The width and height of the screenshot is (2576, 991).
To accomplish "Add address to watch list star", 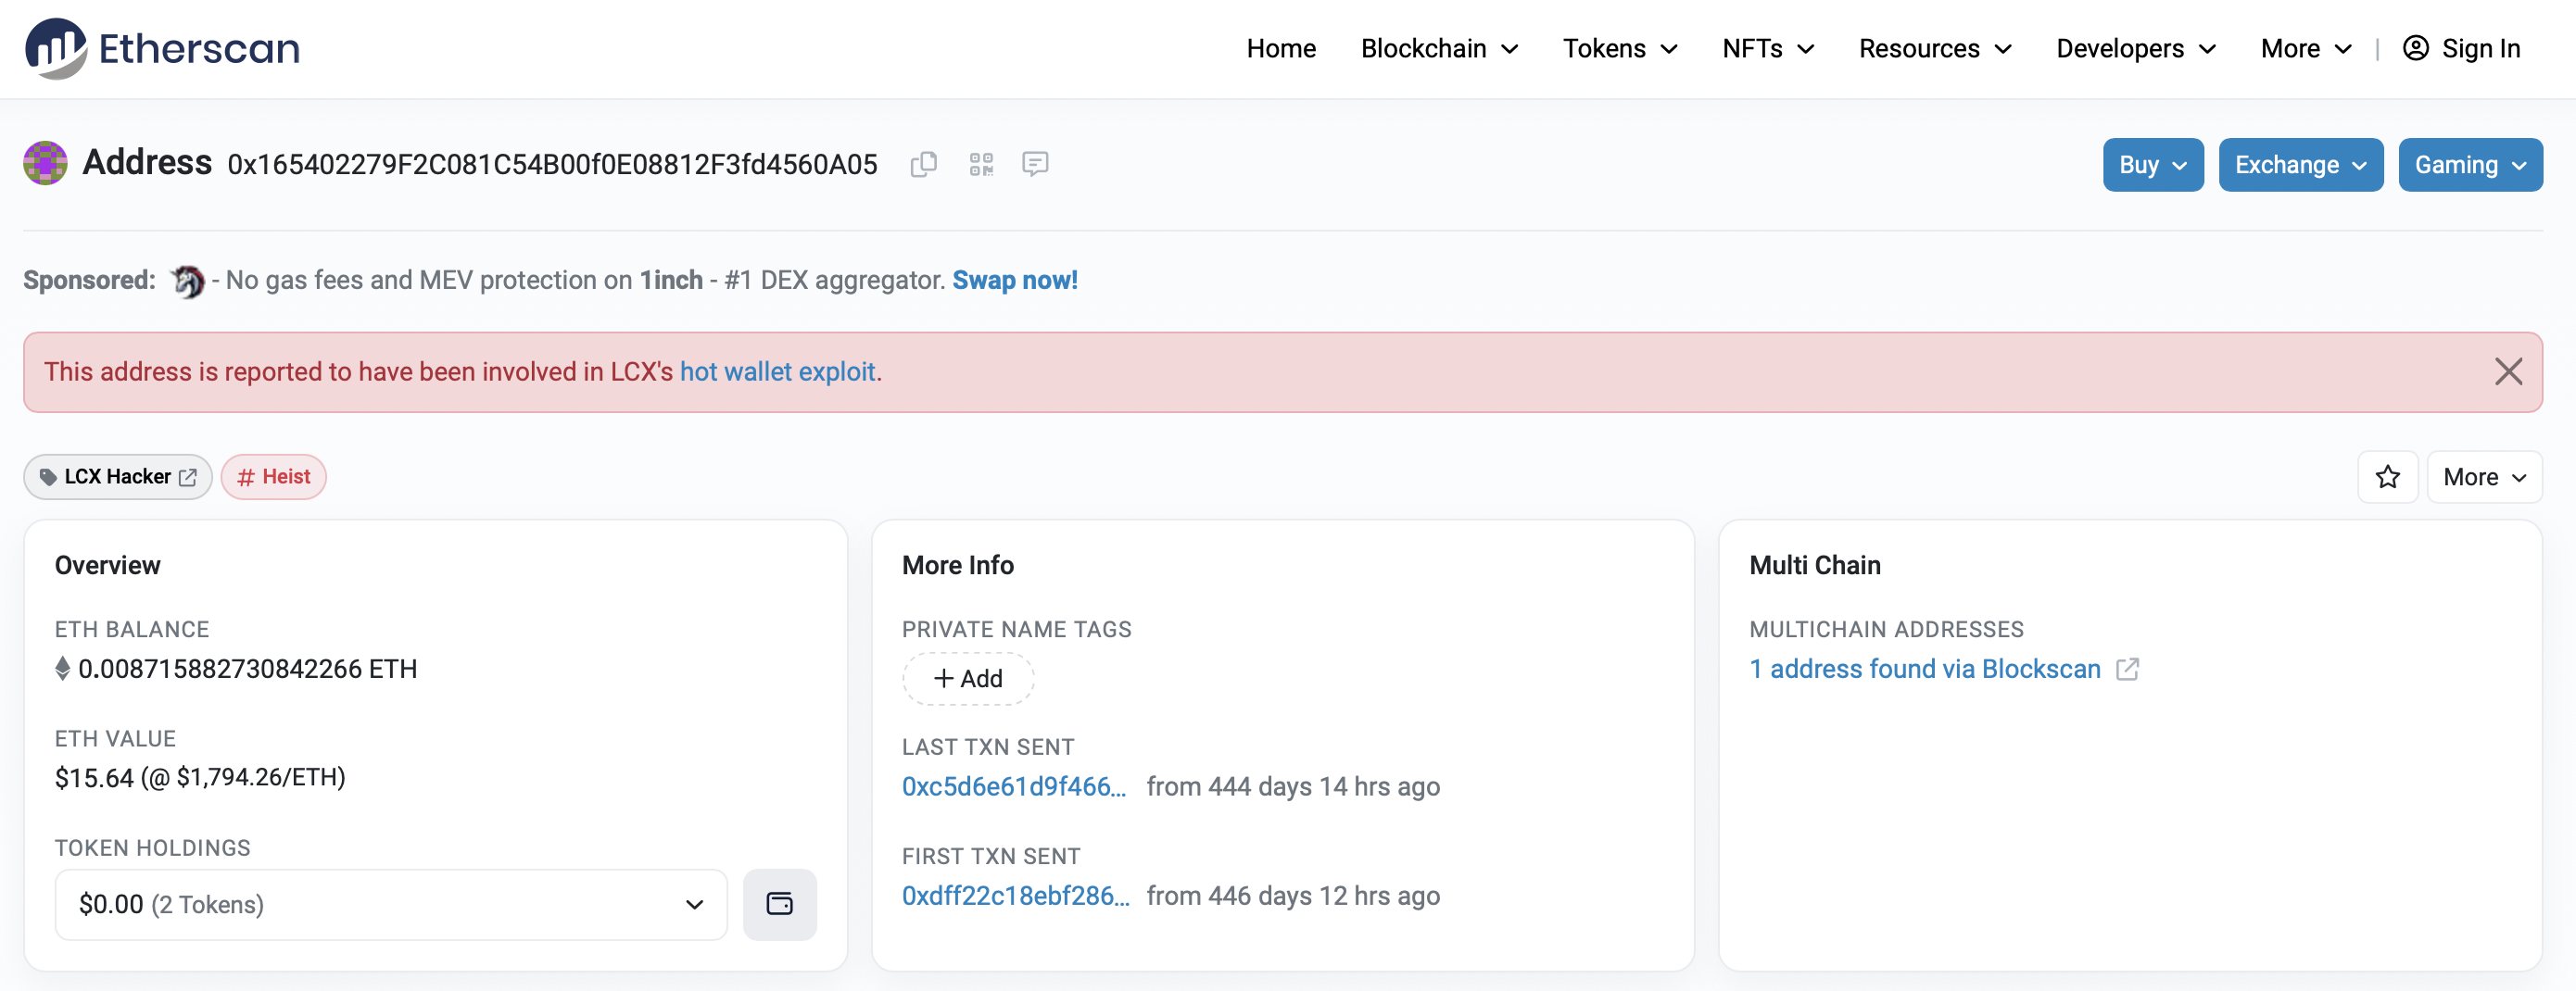I will 2388,477.
